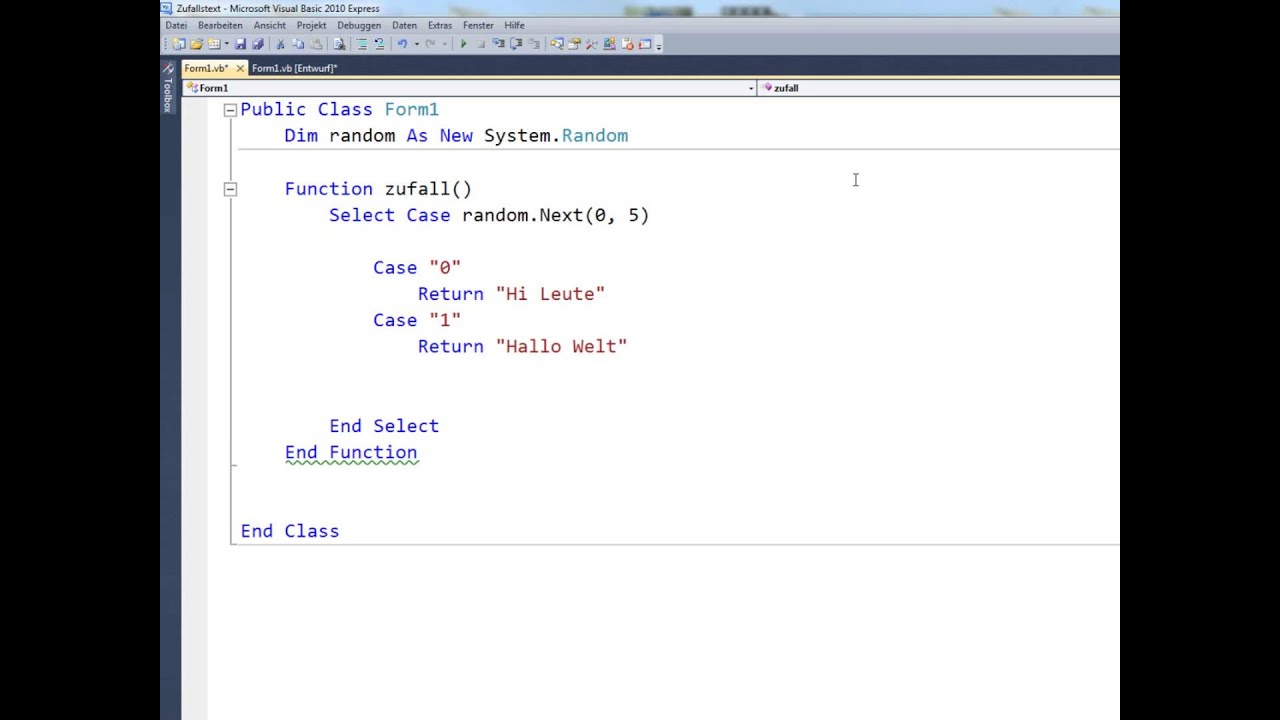Click the "Hi Leute" string literal

coord(550,294)
